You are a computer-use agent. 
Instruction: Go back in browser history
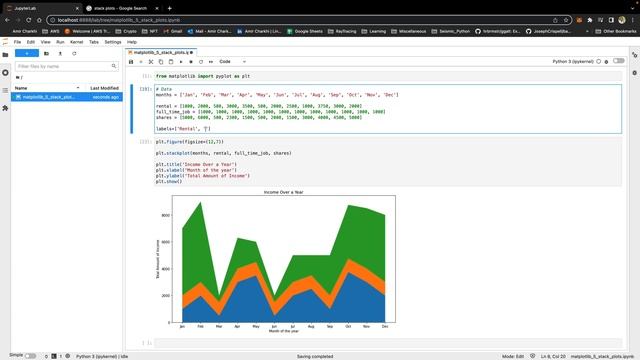[7, 20]
